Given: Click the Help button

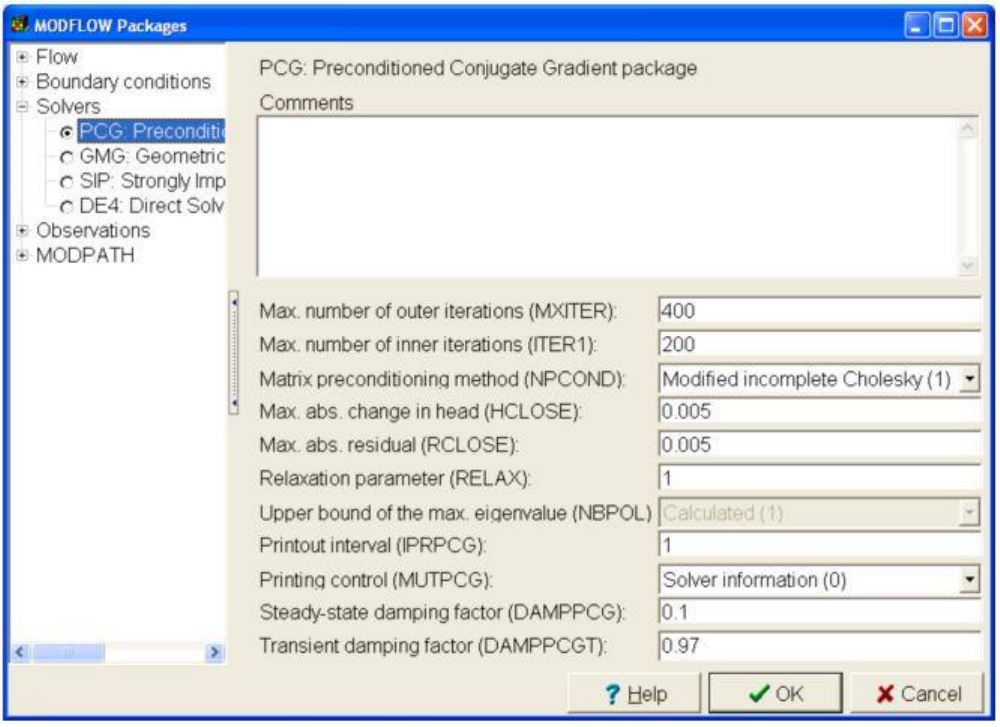Looking at the screenshot, I should pyautogui.click(x=635, y=693).
